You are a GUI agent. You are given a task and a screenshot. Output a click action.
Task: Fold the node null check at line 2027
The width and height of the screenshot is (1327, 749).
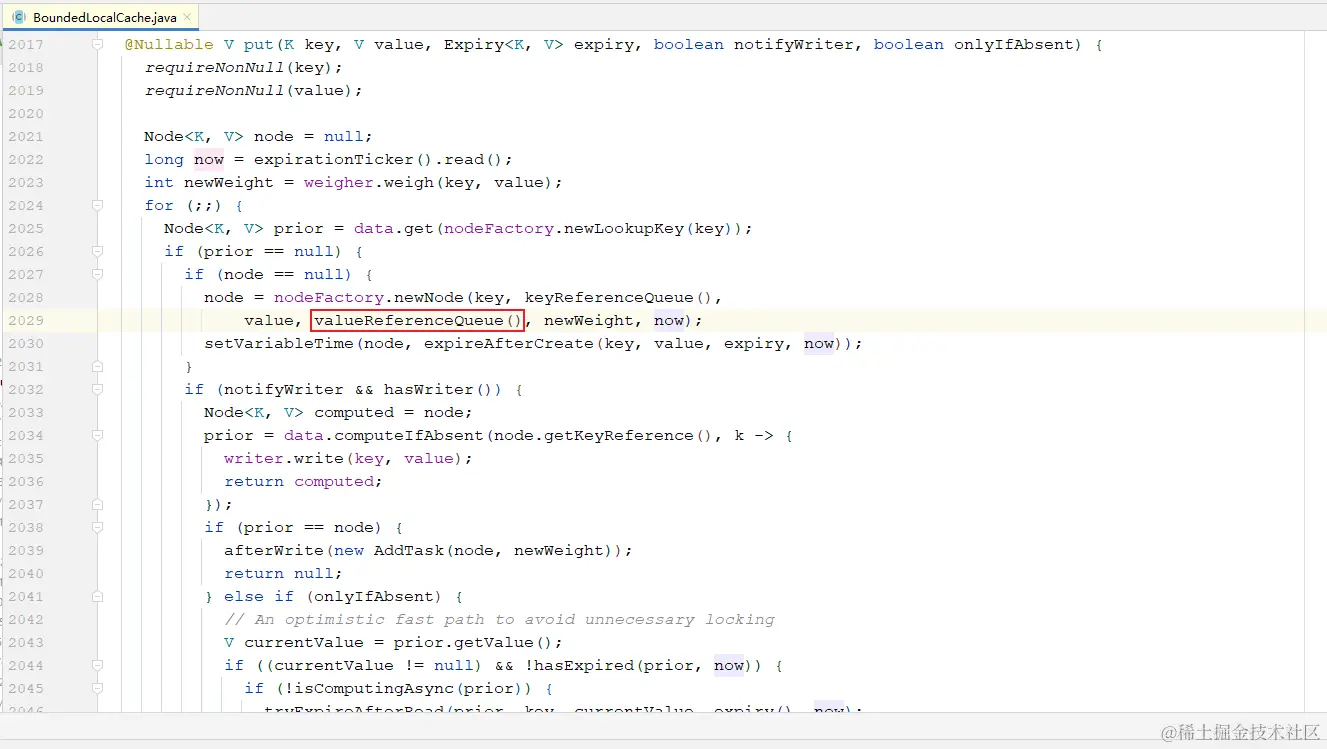[x=98, y=274]
